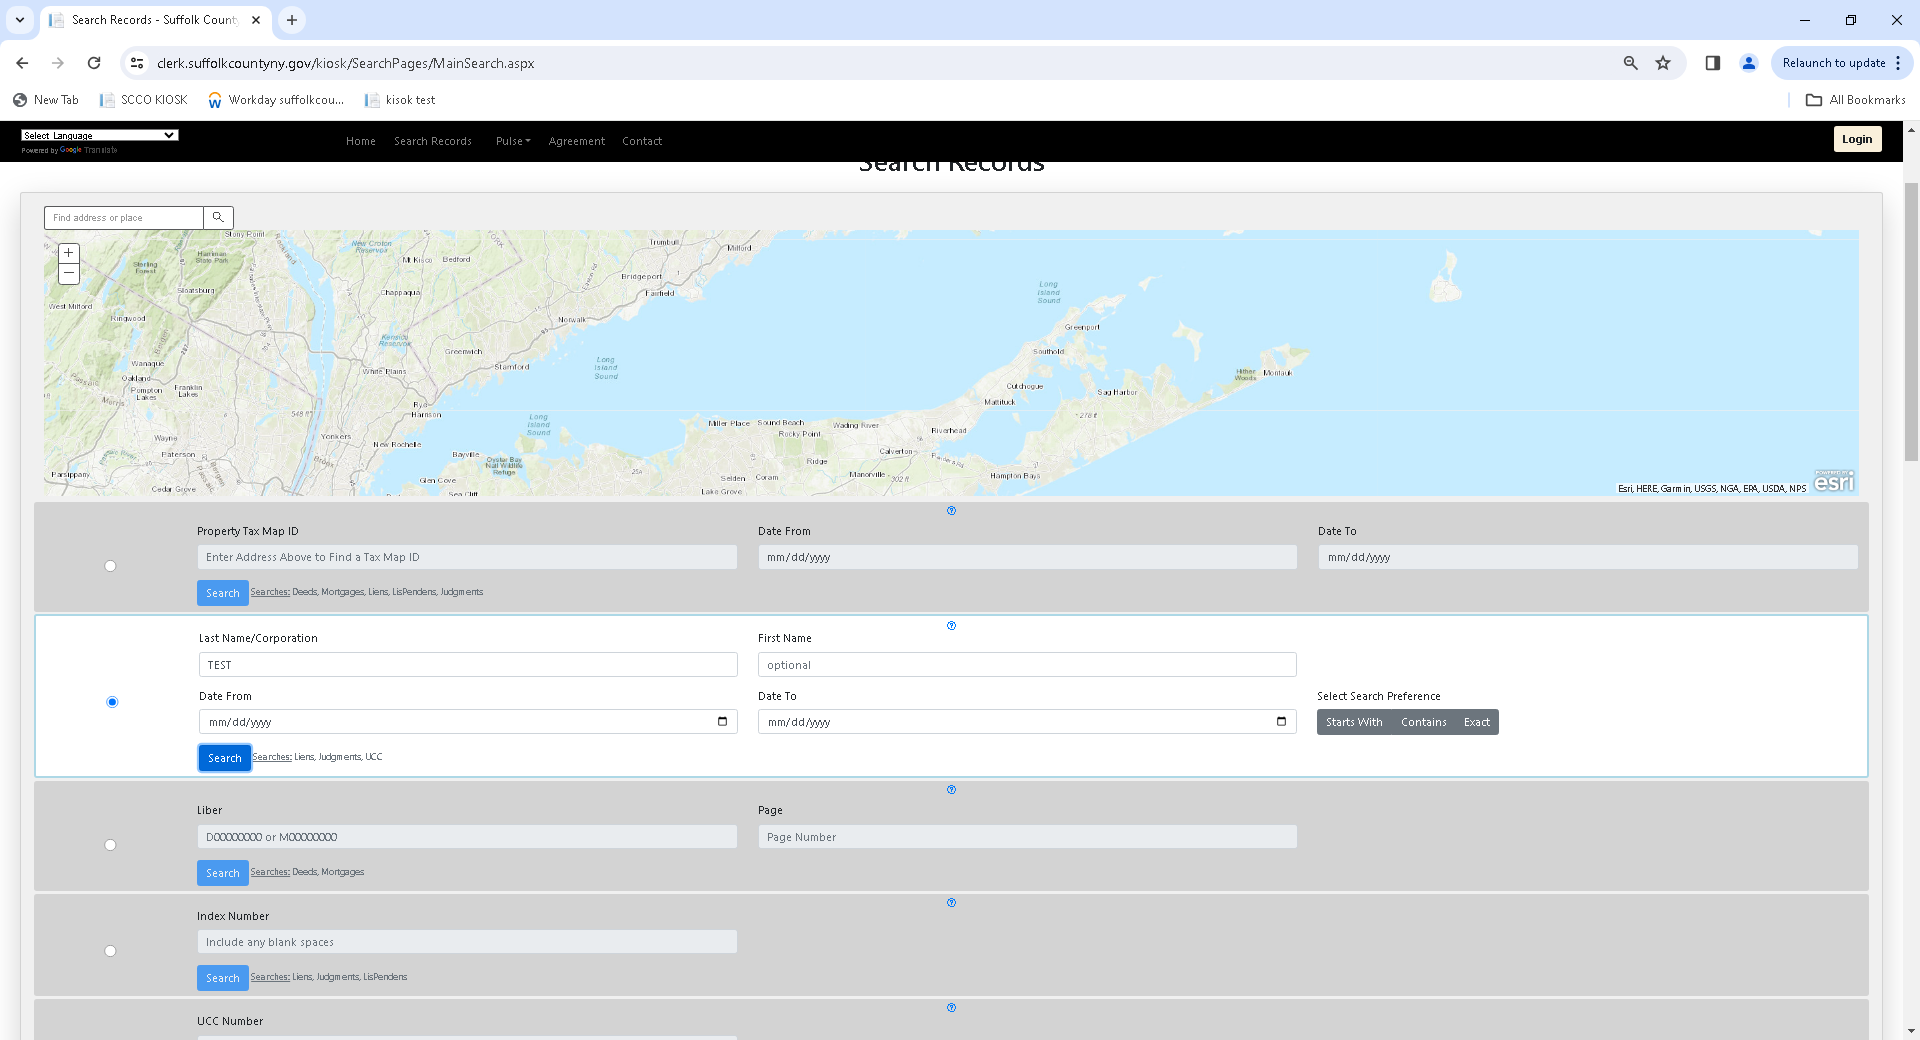
Task: Click help icon above Liber section
Action: click(x=951, y=790)
